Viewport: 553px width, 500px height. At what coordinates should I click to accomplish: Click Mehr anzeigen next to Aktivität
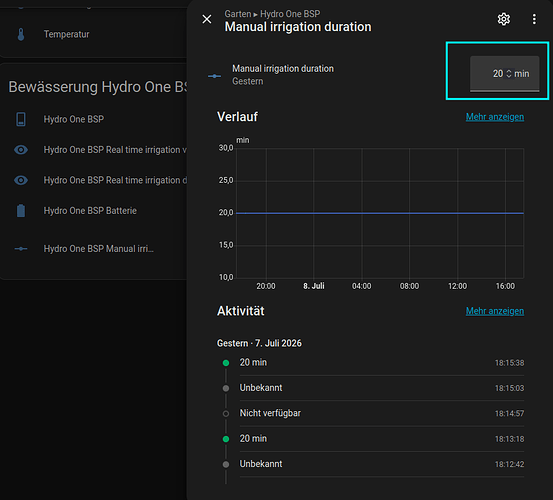(495, 311)
